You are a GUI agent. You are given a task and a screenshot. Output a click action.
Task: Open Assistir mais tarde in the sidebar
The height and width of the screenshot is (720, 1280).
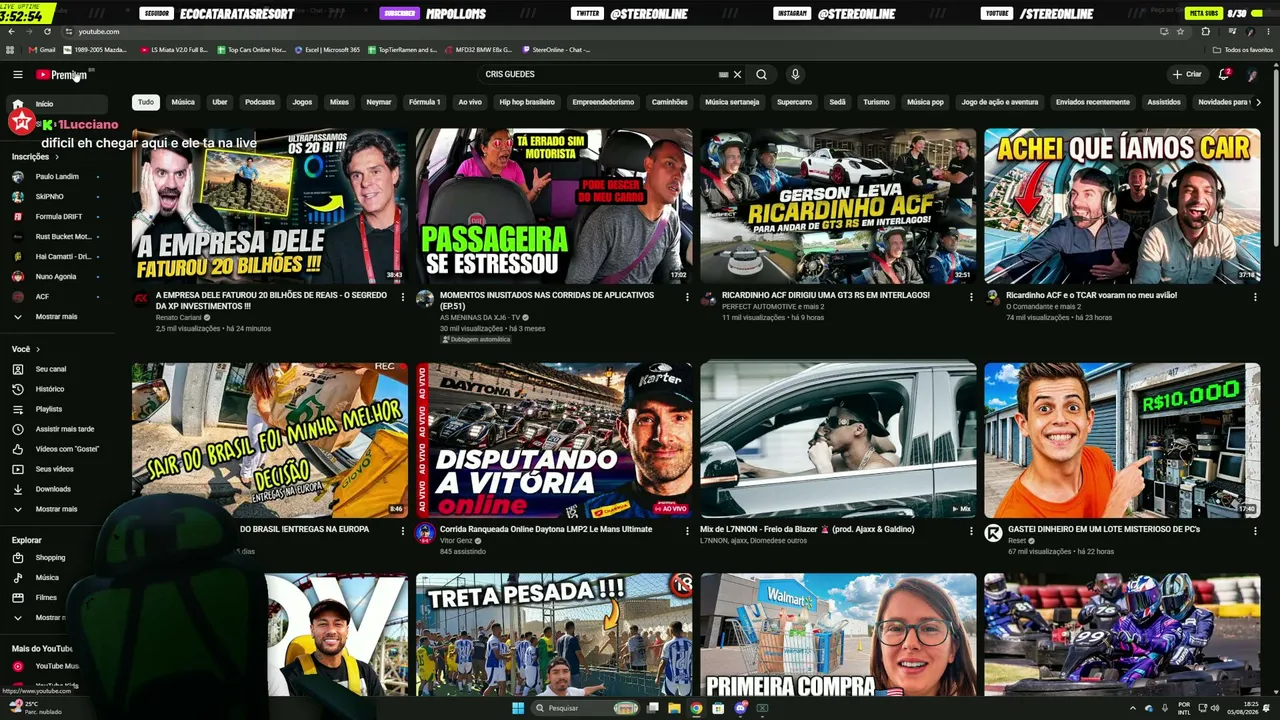[x=58, y=429]
